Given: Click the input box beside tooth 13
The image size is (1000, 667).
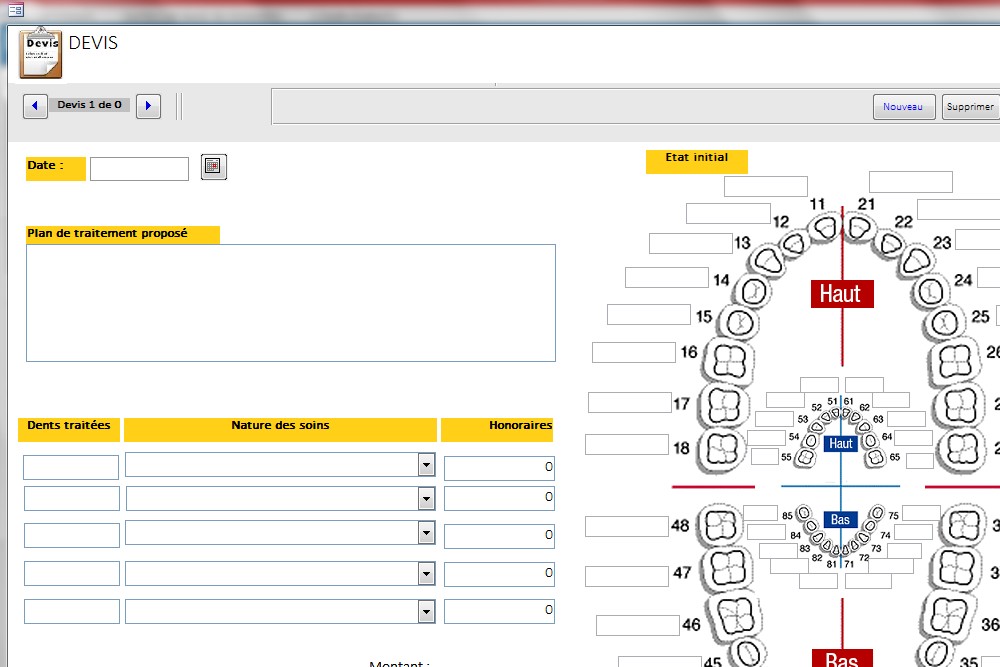Looking at the screenshot, I should click(690, 243).
